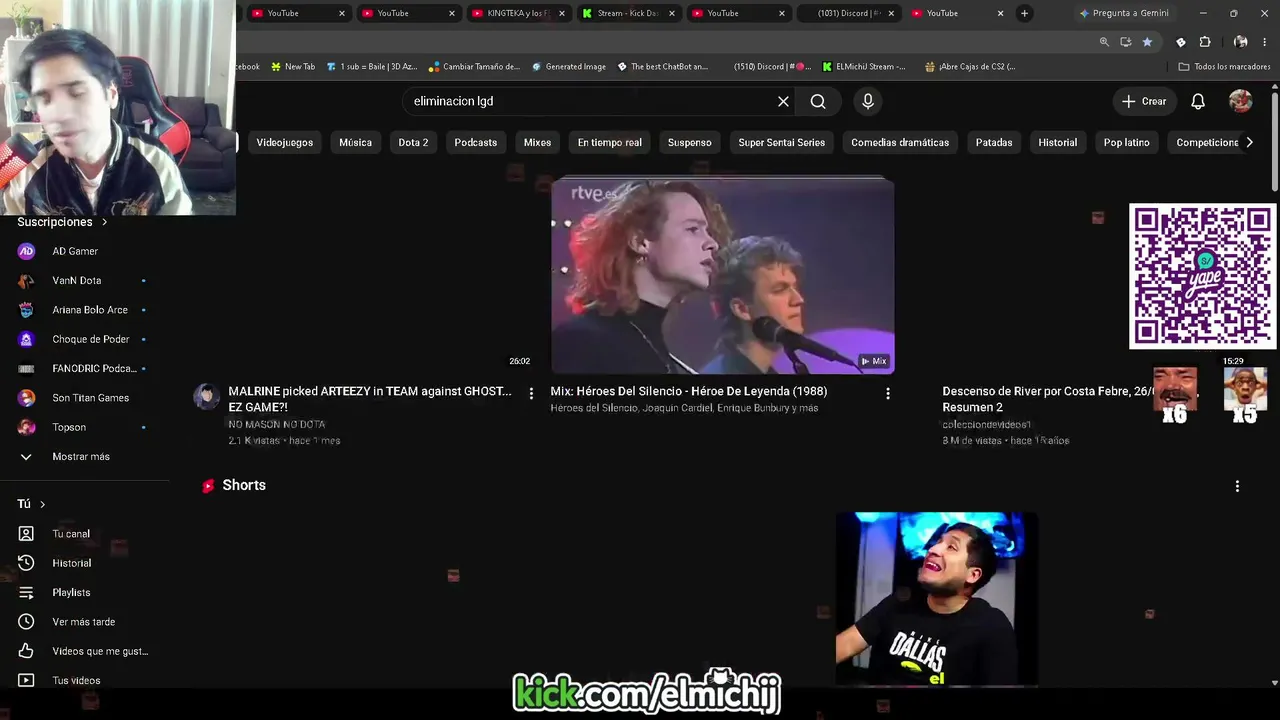
Task: Open the ELMichiJ Stream bookmark
Action: [864, 67]
